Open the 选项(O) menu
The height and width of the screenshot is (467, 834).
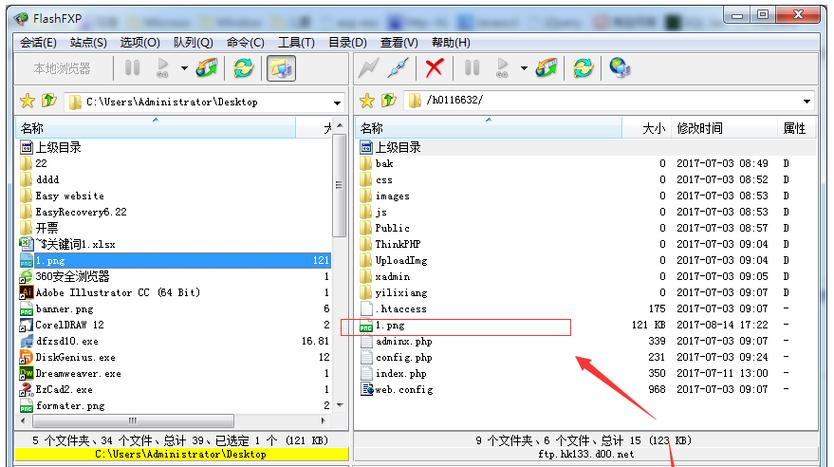[140, 43]
